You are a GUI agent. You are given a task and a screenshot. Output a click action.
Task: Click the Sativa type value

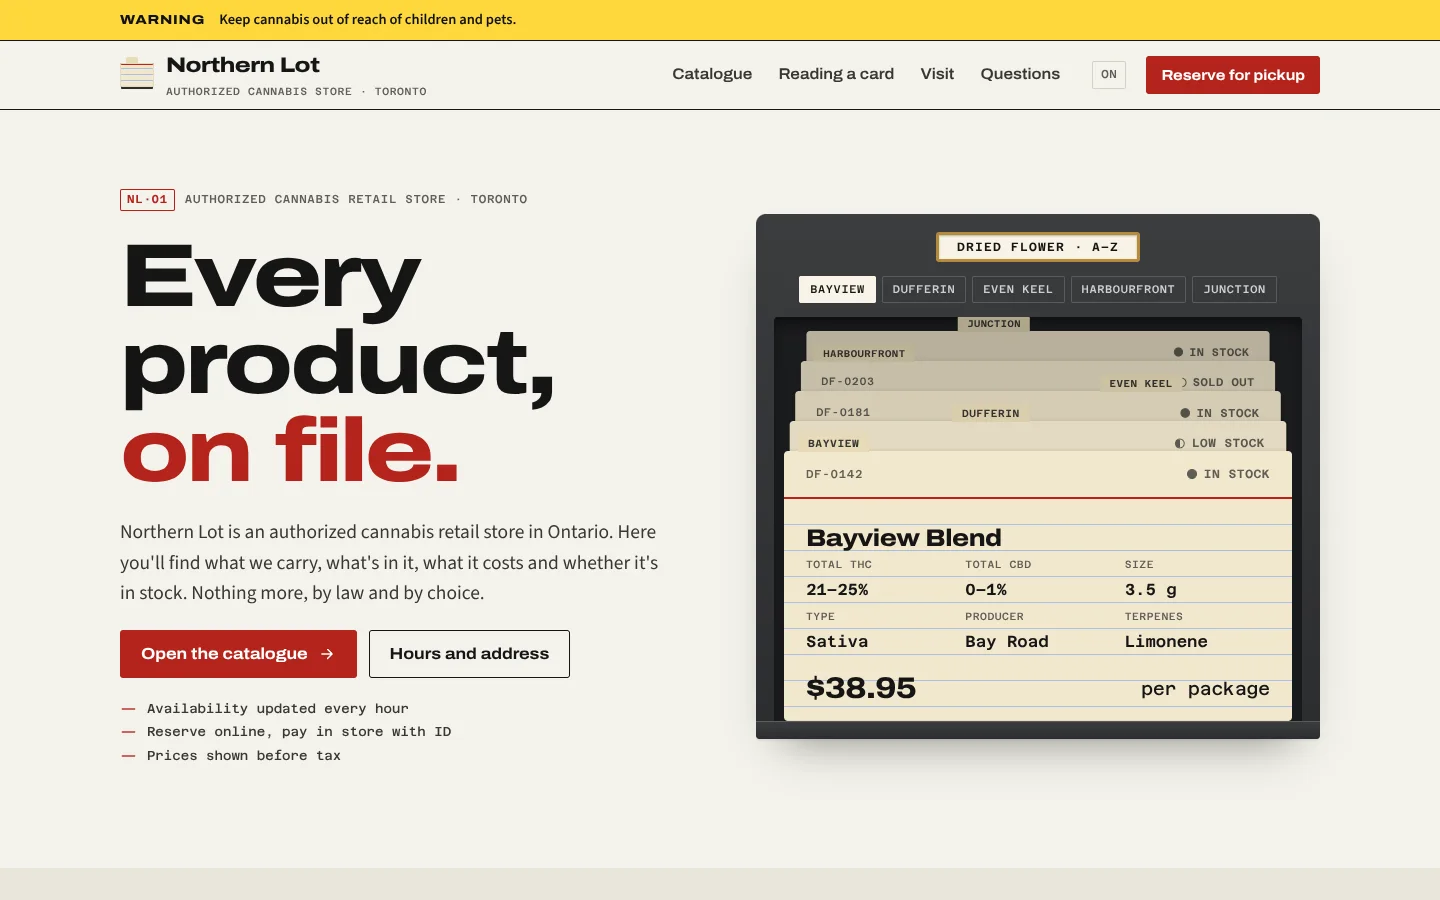click(837, 642)
